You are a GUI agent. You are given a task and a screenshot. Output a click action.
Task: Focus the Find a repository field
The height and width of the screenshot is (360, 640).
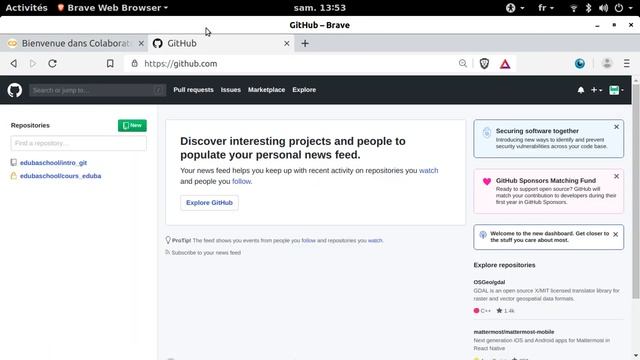pyautogui.click(x=78, y=143)
